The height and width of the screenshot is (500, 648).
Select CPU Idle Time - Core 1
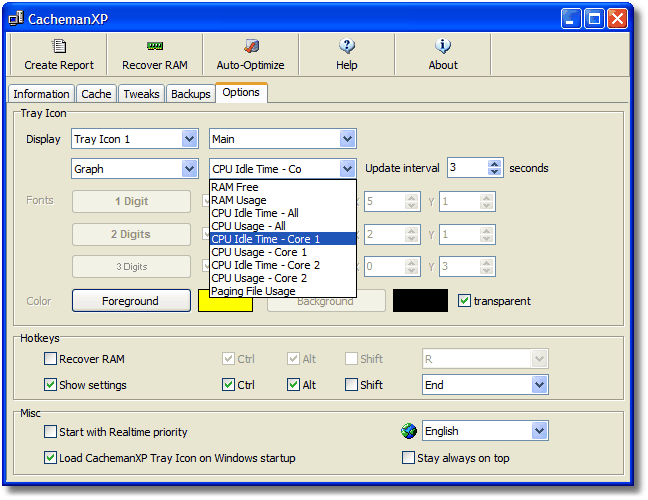tap(283, 239)
